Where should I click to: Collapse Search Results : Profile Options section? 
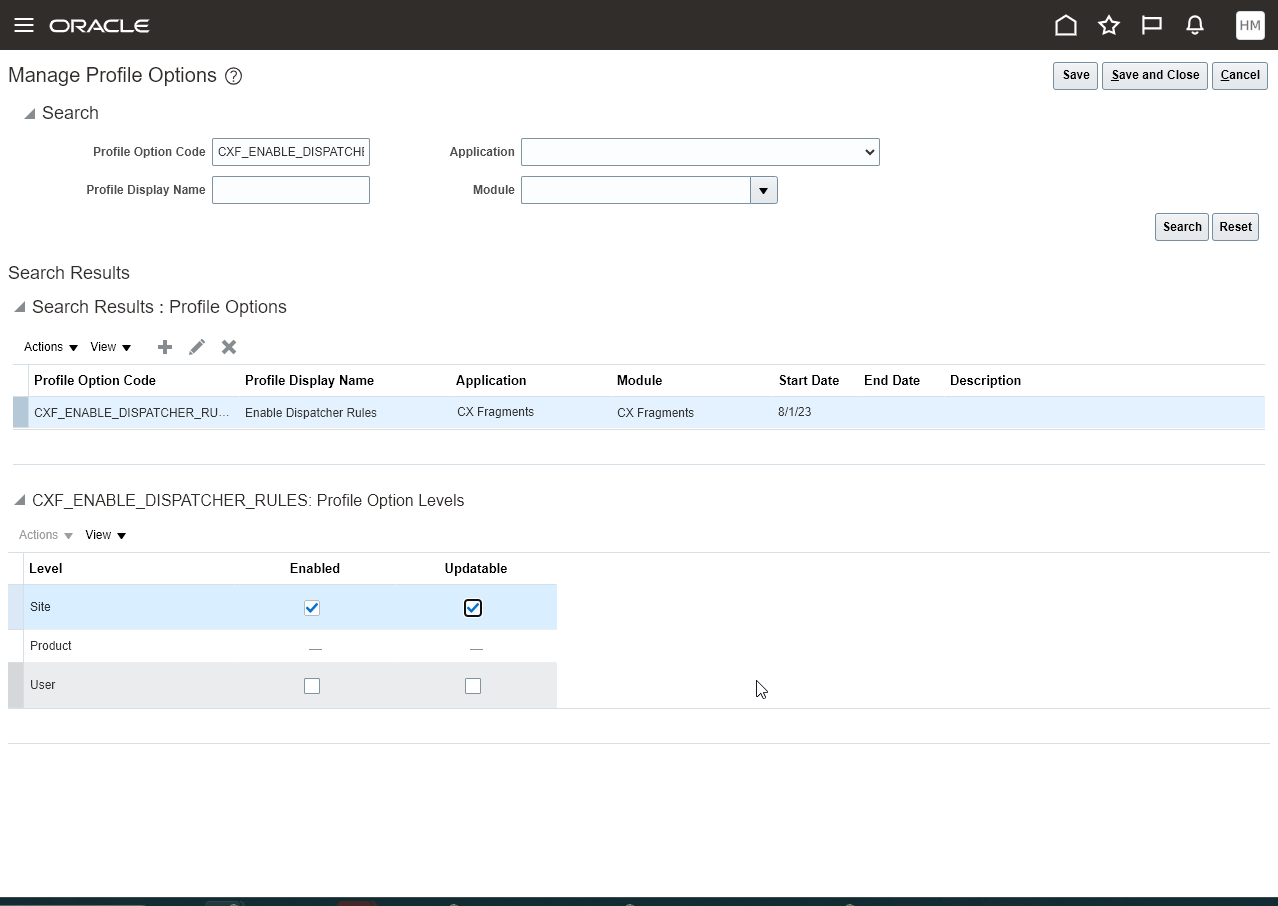pos(20,307)
